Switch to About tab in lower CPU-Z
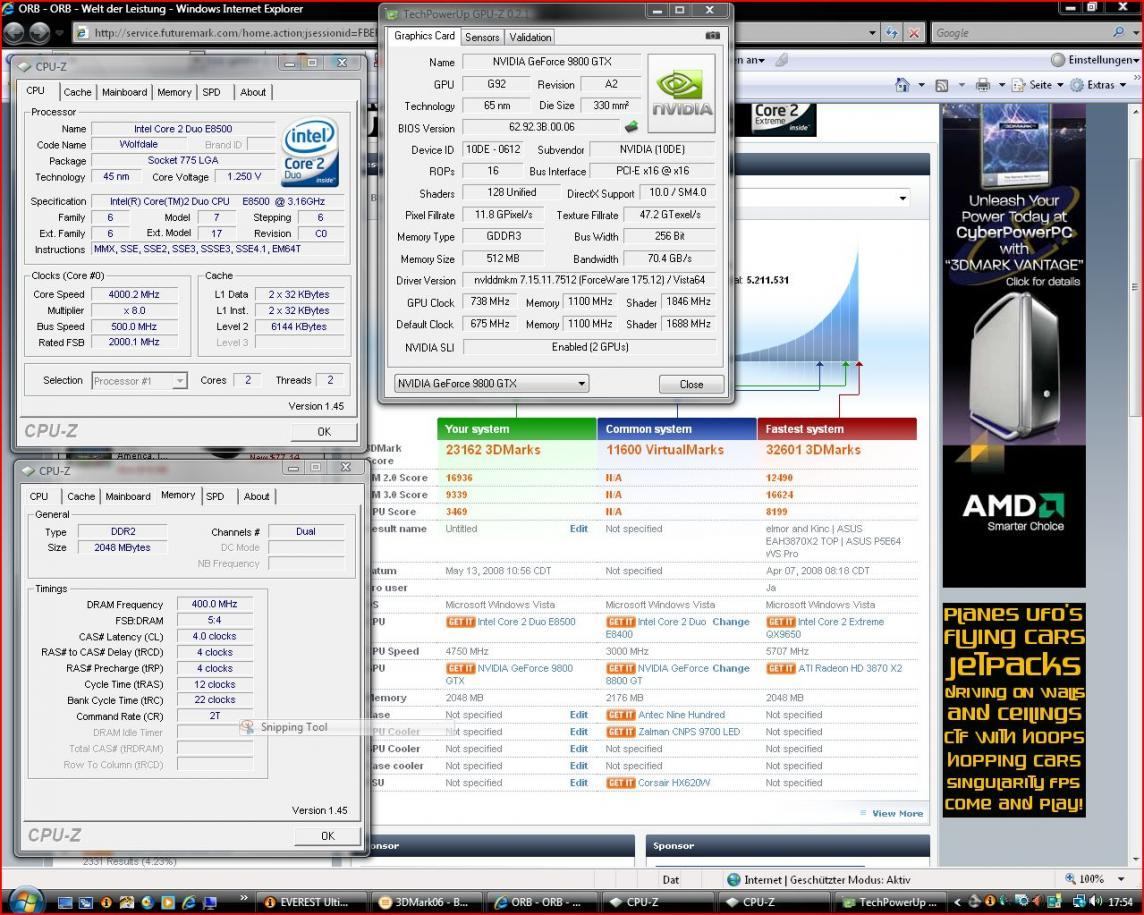Viewport: 1144px width, 915px height. [256, 496]
